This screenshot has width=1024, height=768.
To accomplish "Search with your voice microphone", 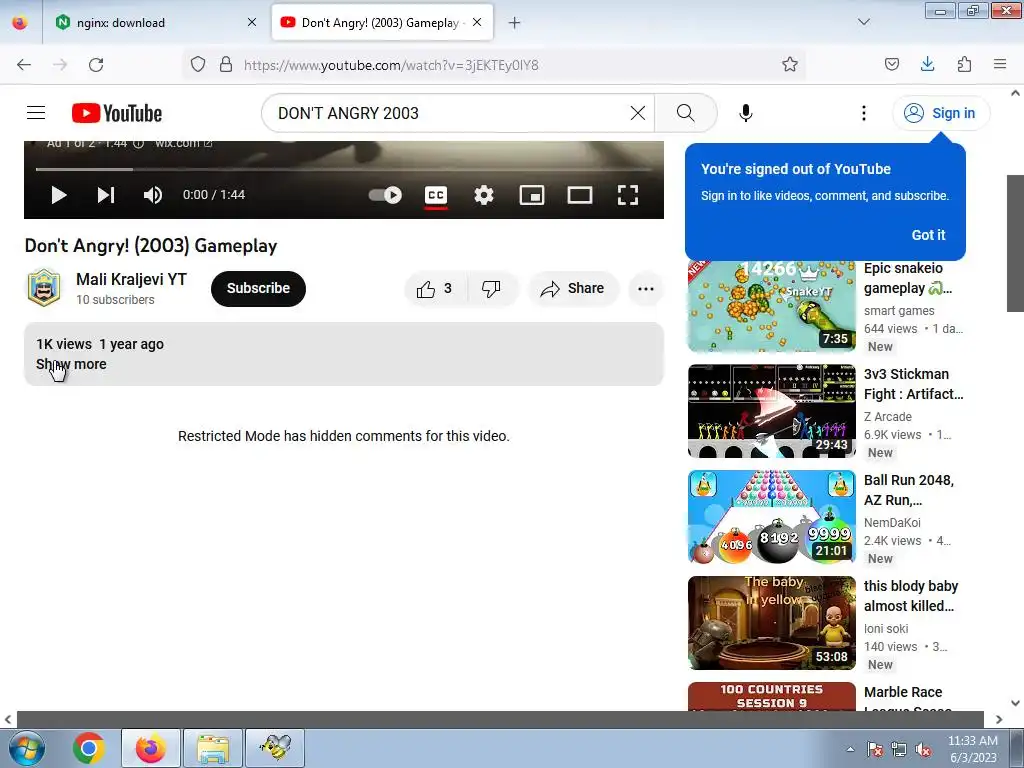I will [746, 113].
